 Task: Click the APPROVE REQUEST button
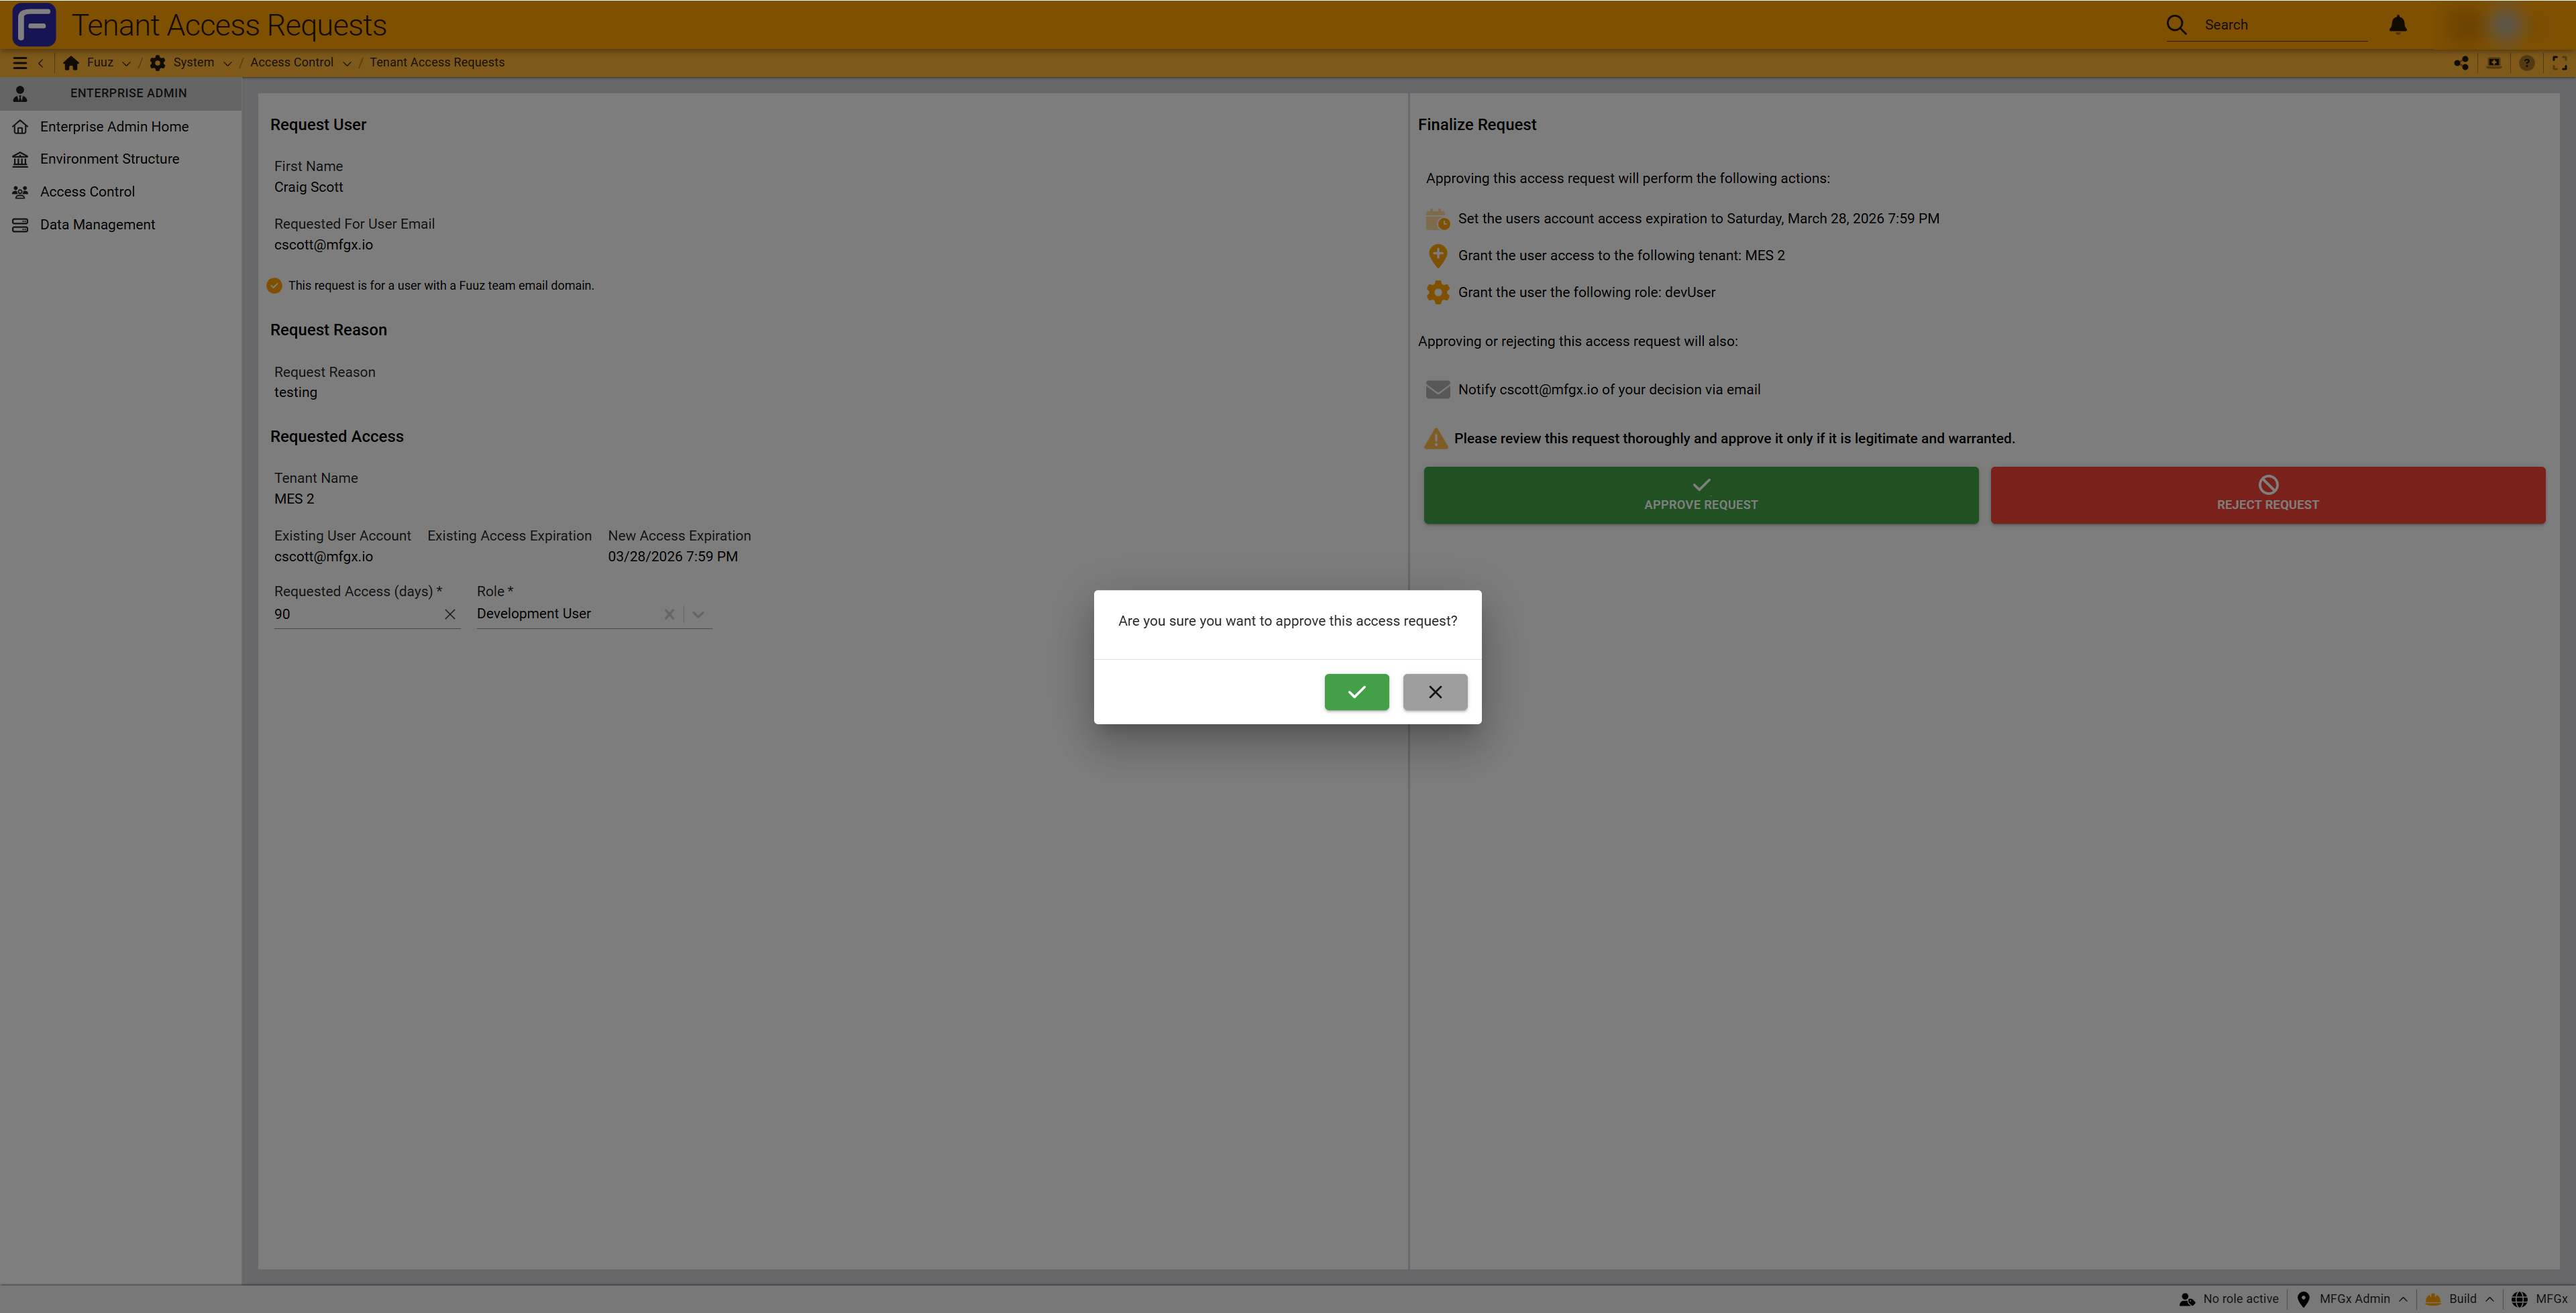pyautogui.click(x=1700, y=495)
